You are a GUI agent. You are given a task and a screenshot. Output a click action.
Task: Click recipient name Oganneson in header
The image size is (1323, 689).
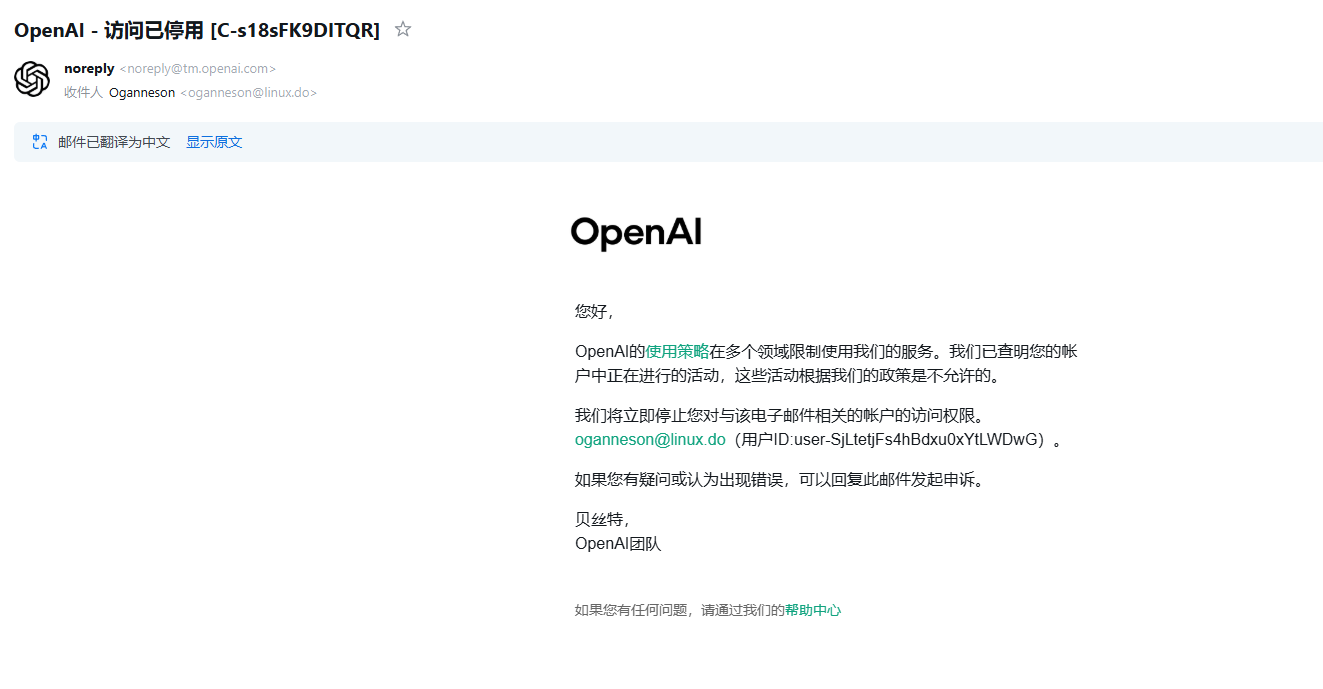pyautogui.click(x=142, y=93)
